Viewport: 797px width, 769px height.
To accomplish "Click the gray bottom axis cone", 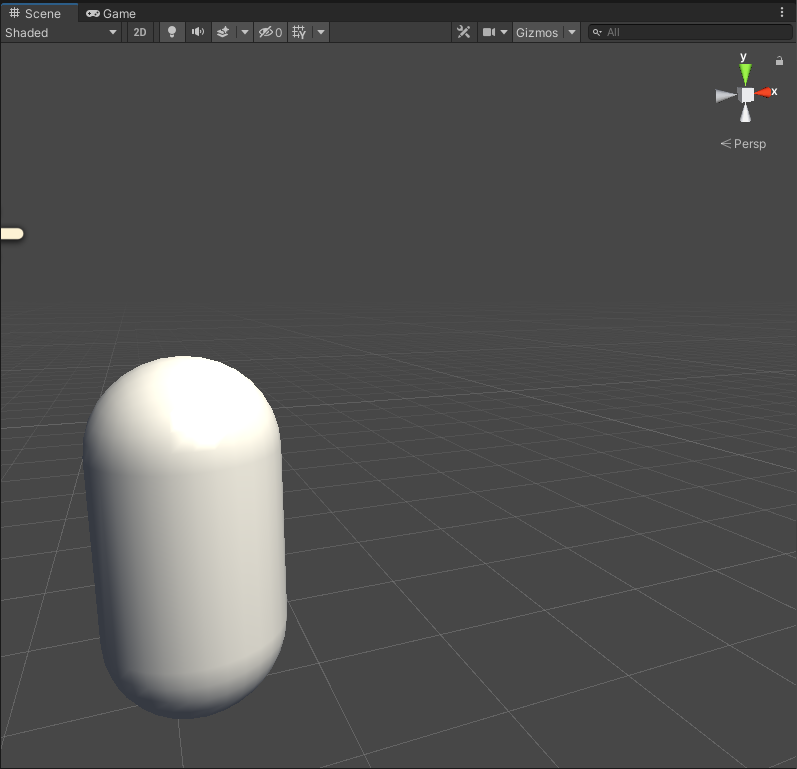I will [x=745, y=113].
